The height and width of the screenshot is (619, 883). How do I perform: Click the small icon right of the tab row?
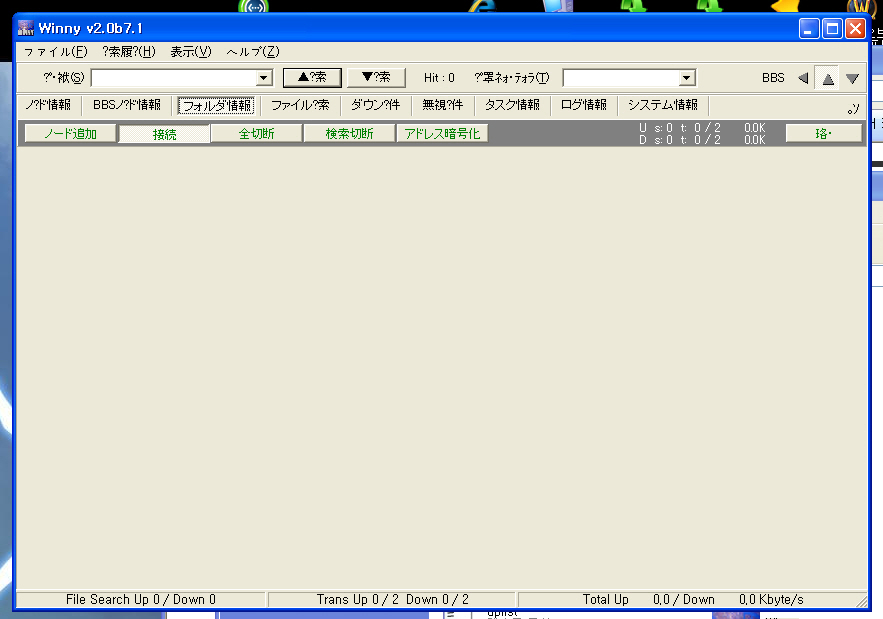click(x=853, y=109)
